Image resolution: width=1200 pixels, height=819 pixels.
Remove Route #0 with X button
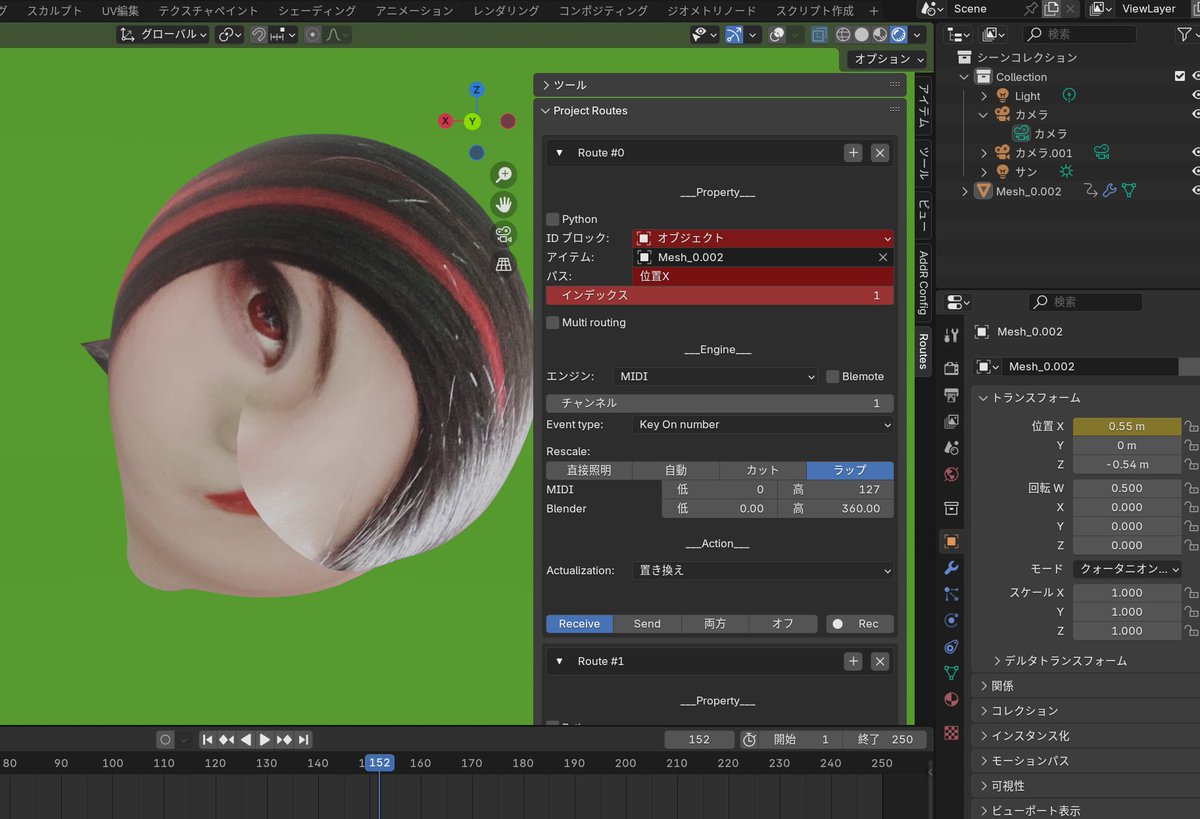tap(880, 153)
